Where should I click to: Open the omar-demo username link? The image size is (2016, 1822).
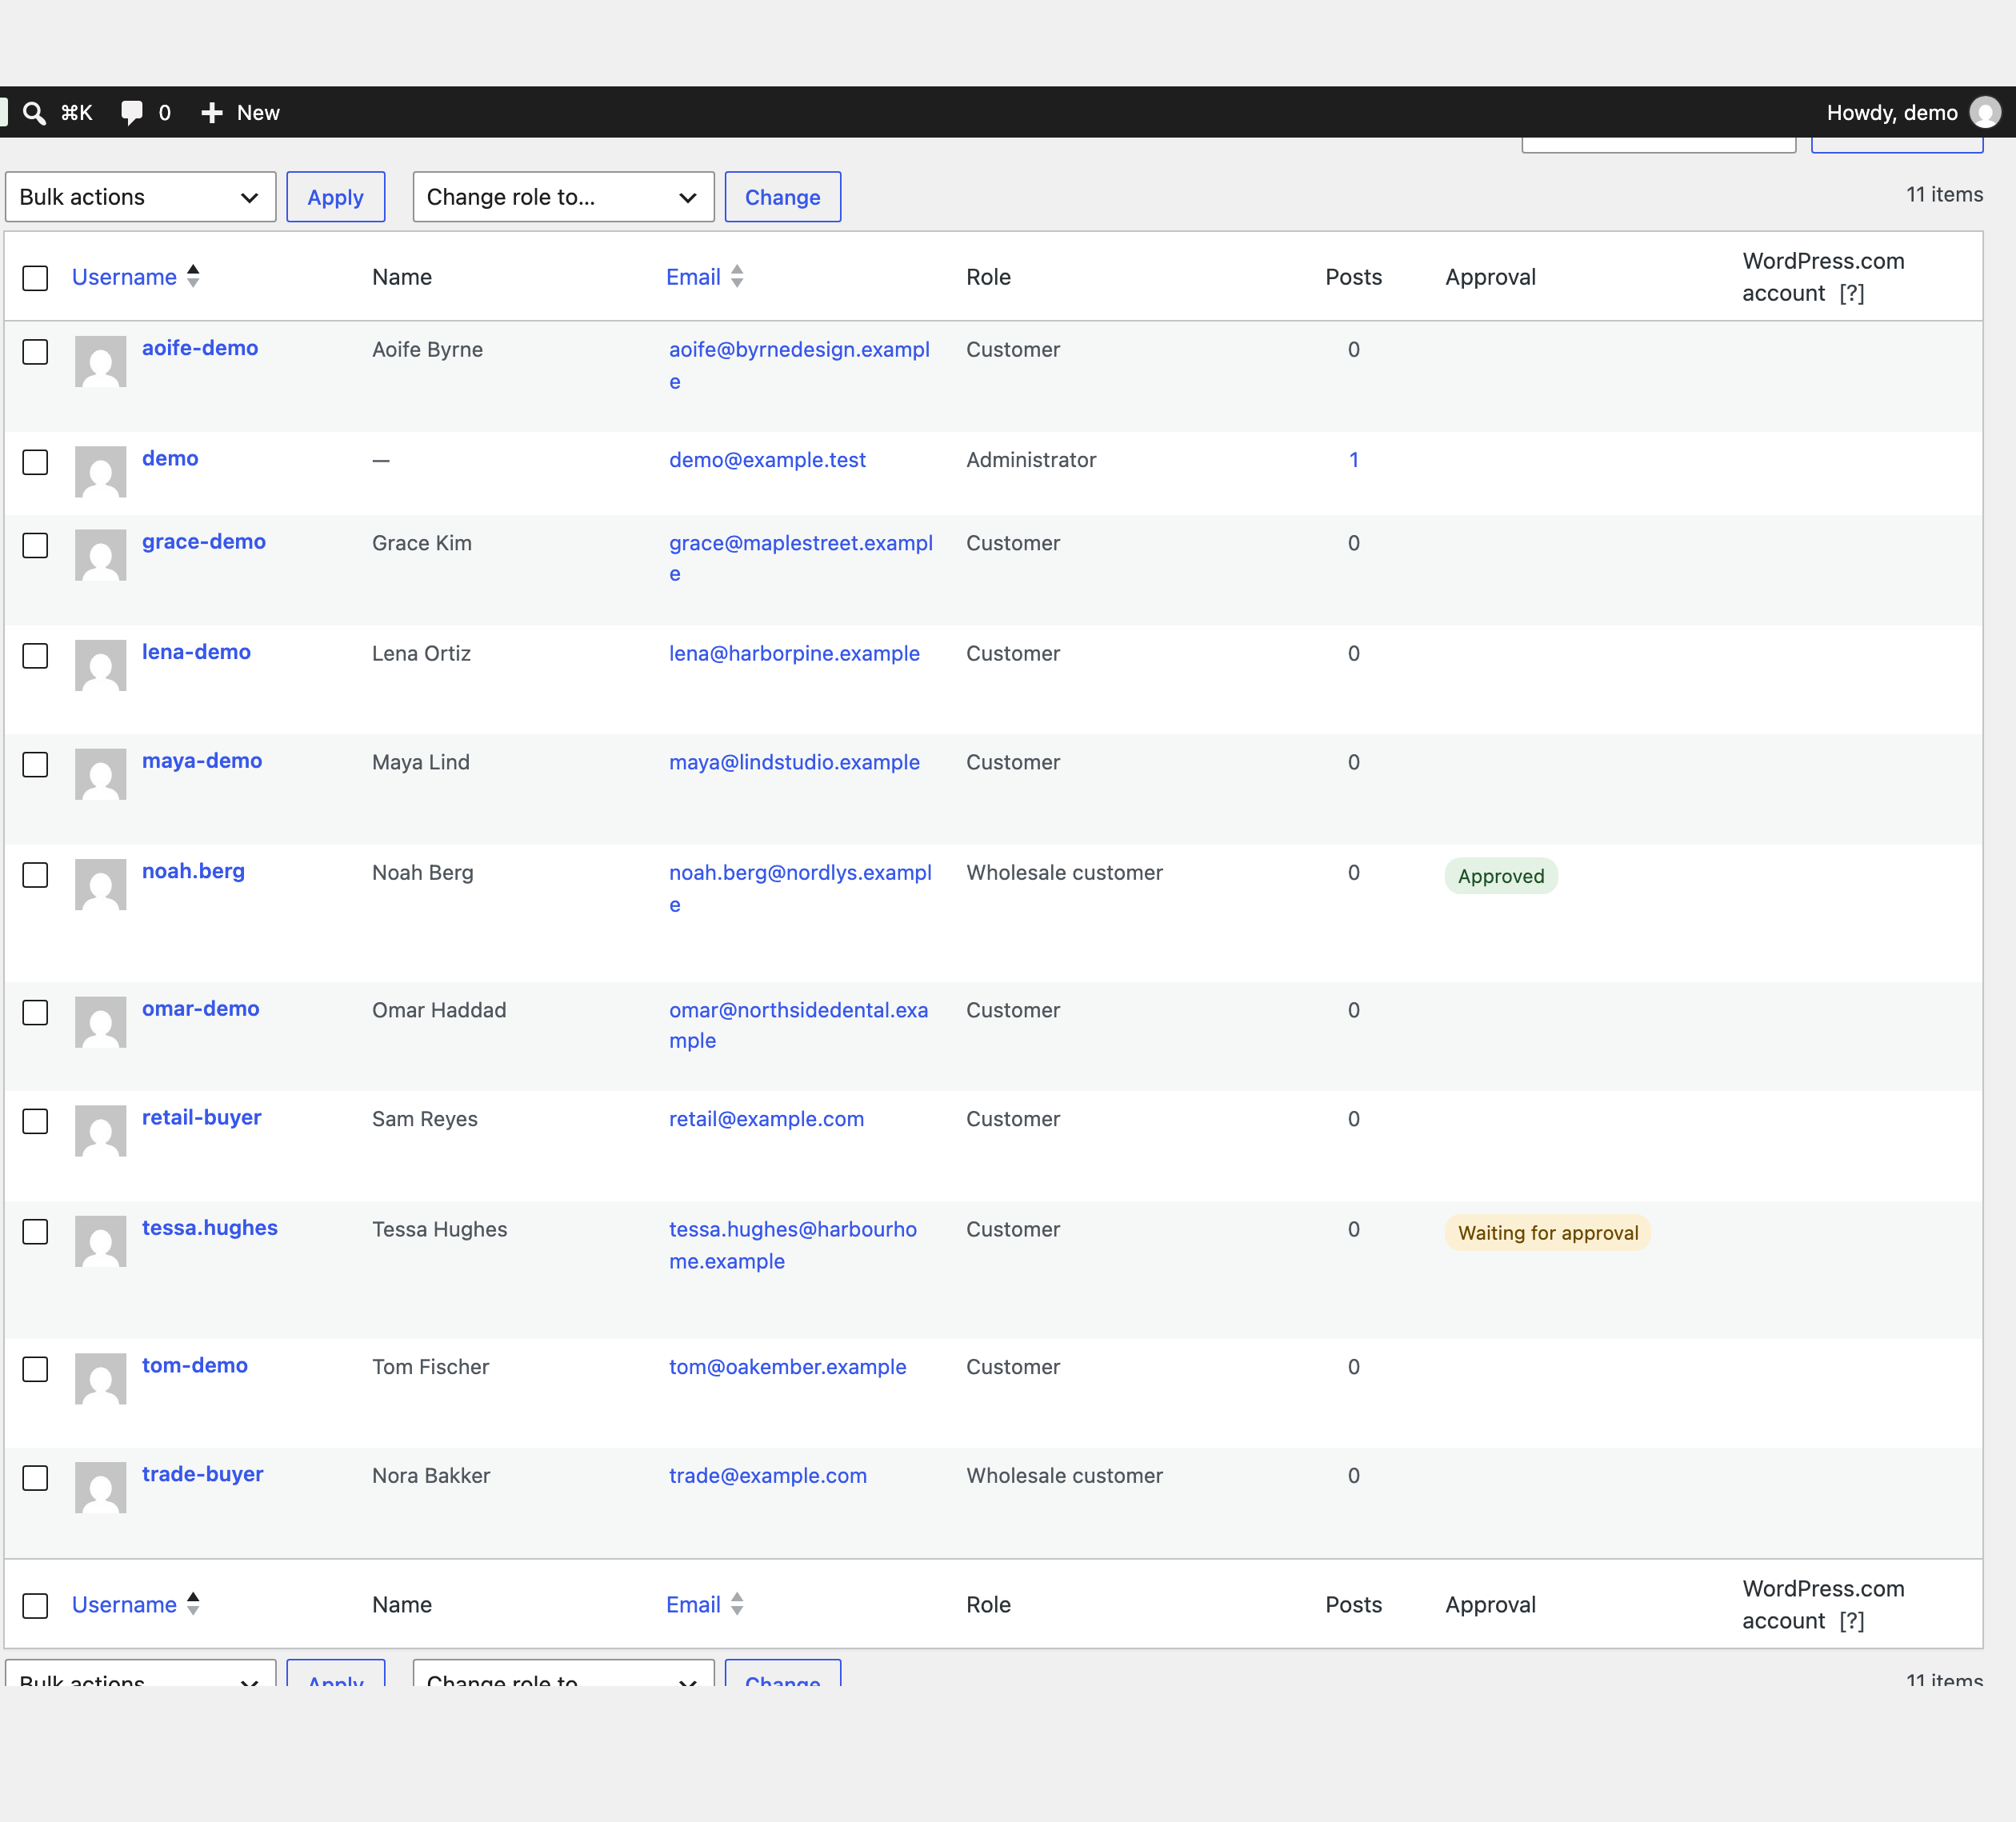click(201, 1009)
